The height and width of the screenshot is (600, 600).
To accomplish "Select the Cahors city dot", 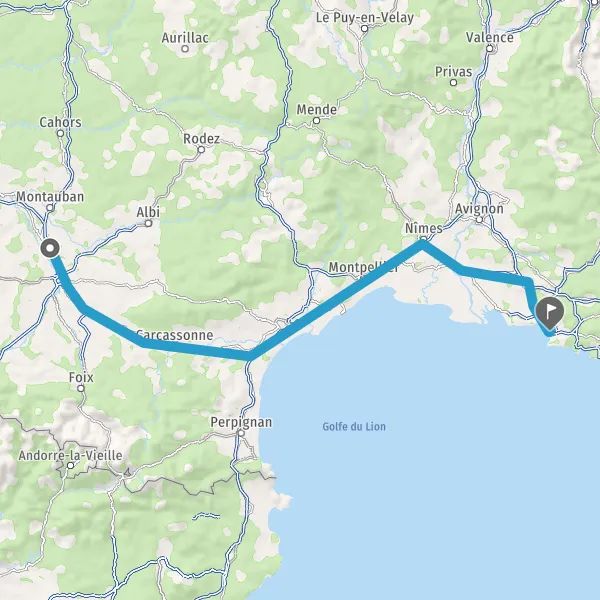I will pos(60,133).
